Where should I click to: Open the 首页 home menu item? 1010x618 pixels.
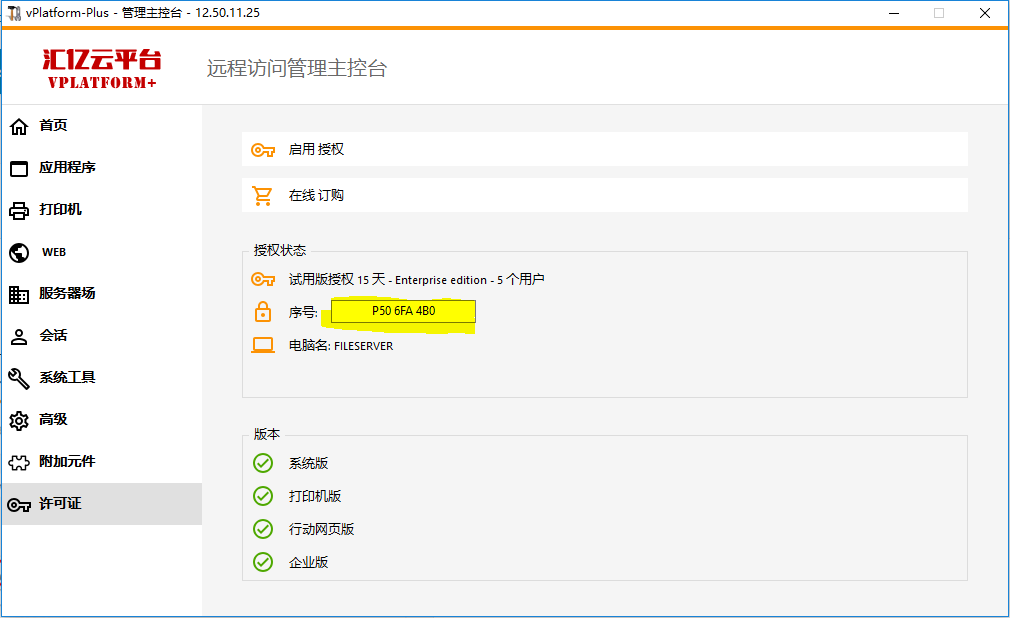(x=53, y=126)
